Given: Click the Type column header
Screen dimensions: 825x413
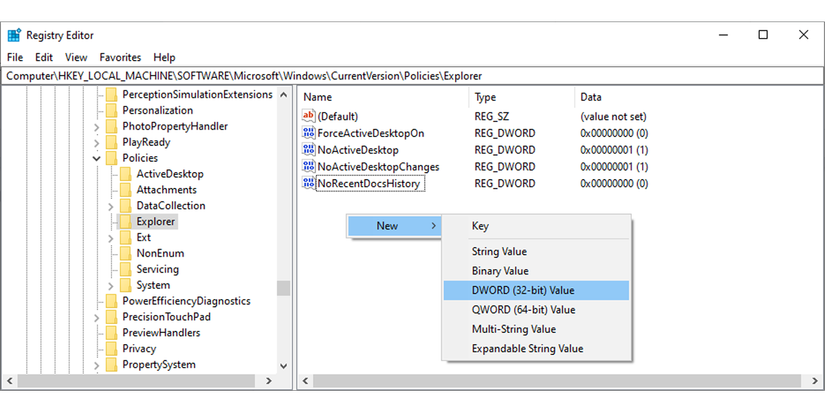Looking at the screenshot, I should (x=521, y=97).
